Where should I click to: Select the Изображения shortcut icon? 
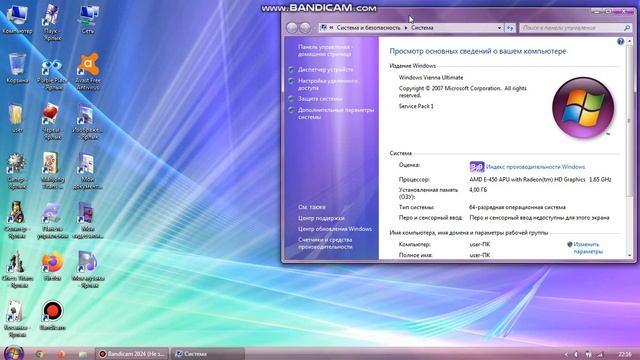coord(87,121)
